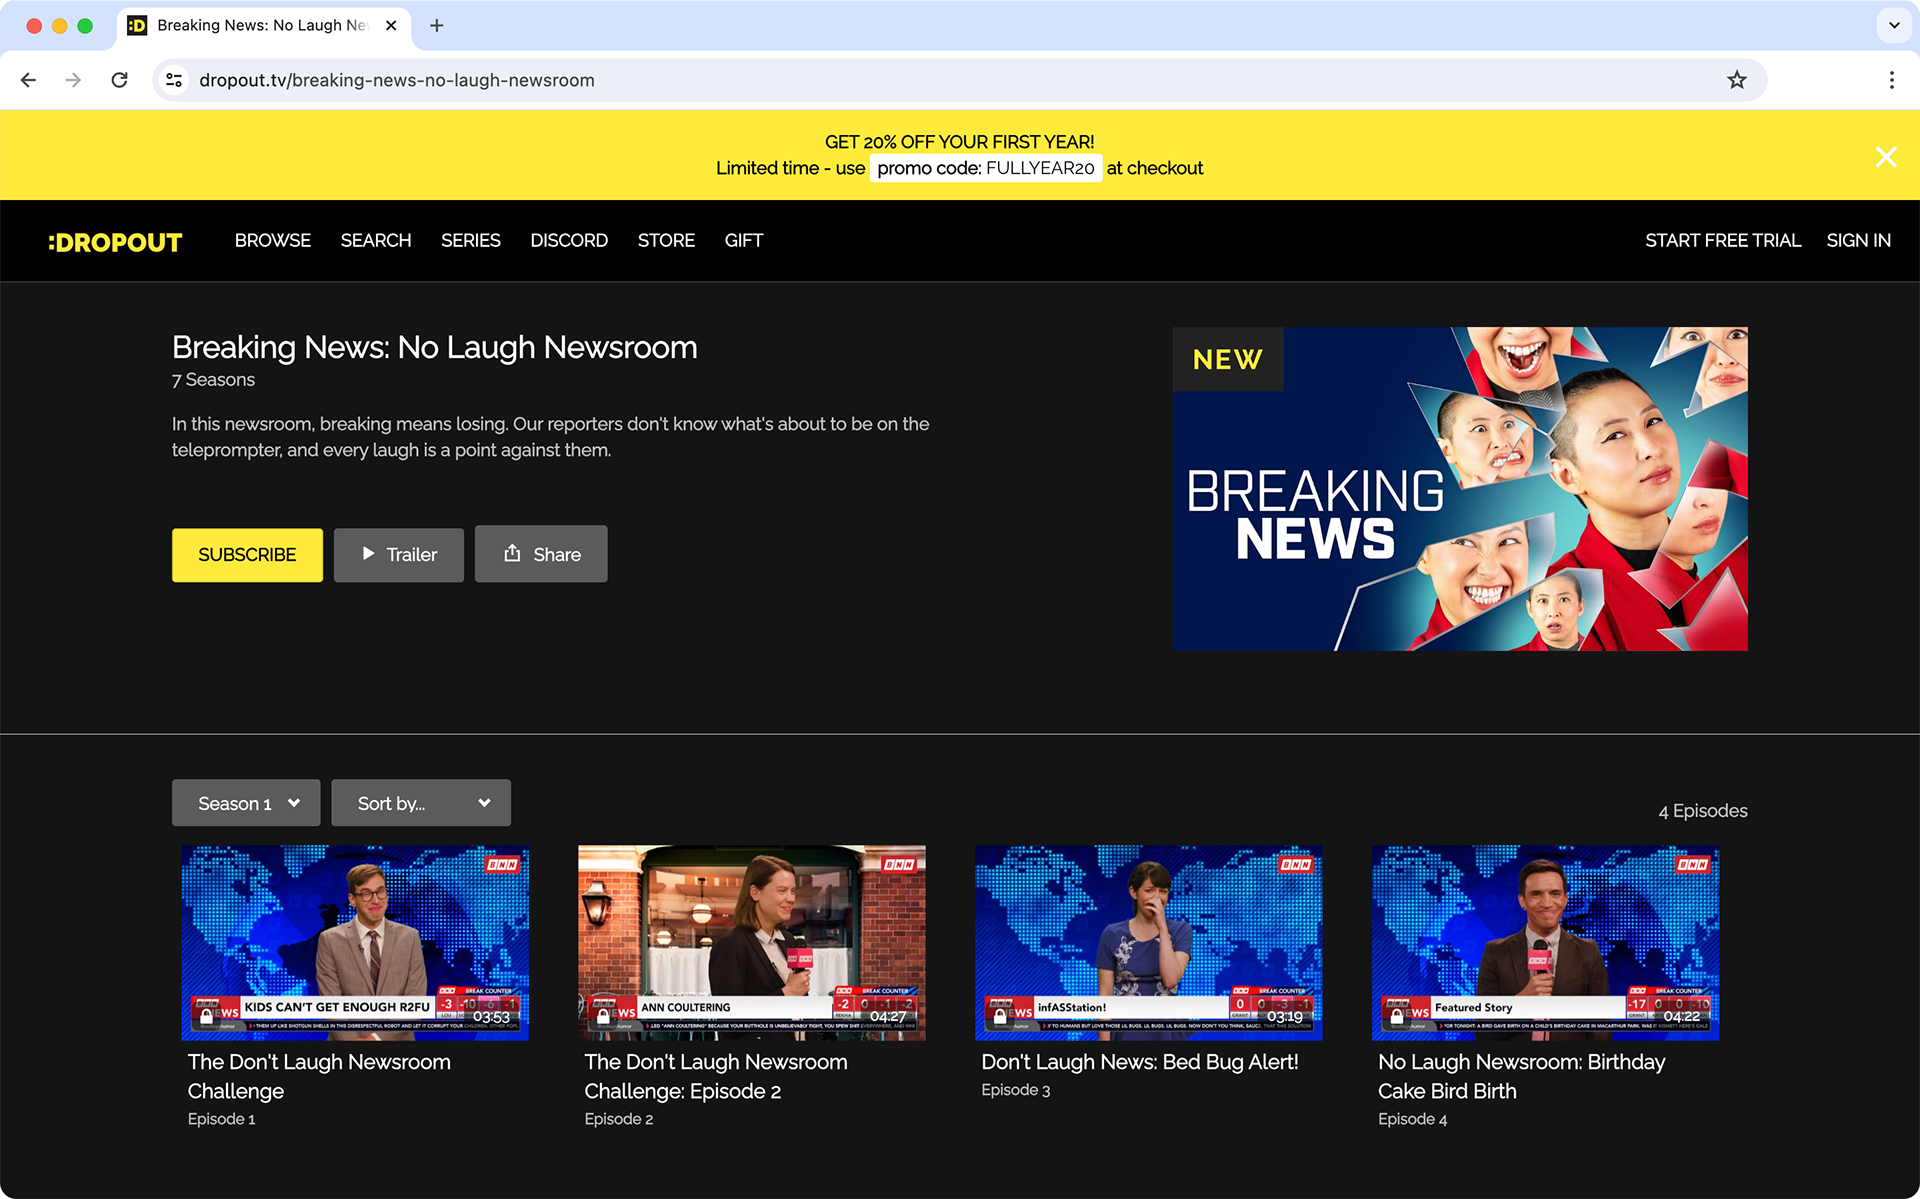Screen dimensions: 1920x1199
Task: Open the Sort by dropdown
Action: 421,803
